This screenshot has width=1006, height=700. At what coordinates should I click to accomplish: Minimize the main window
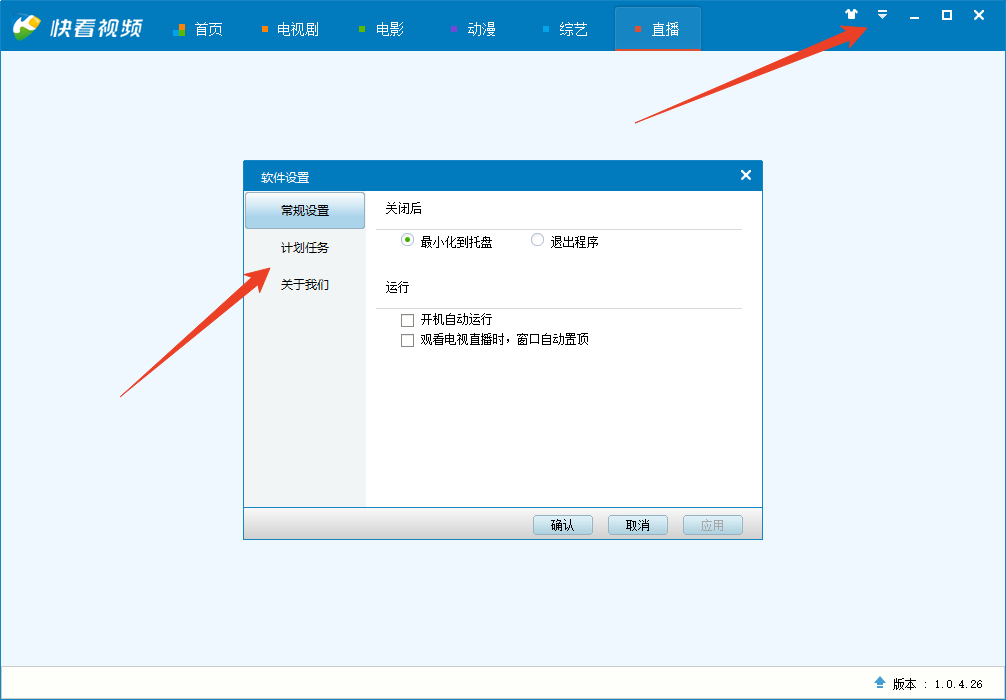(x=914, y=16)
